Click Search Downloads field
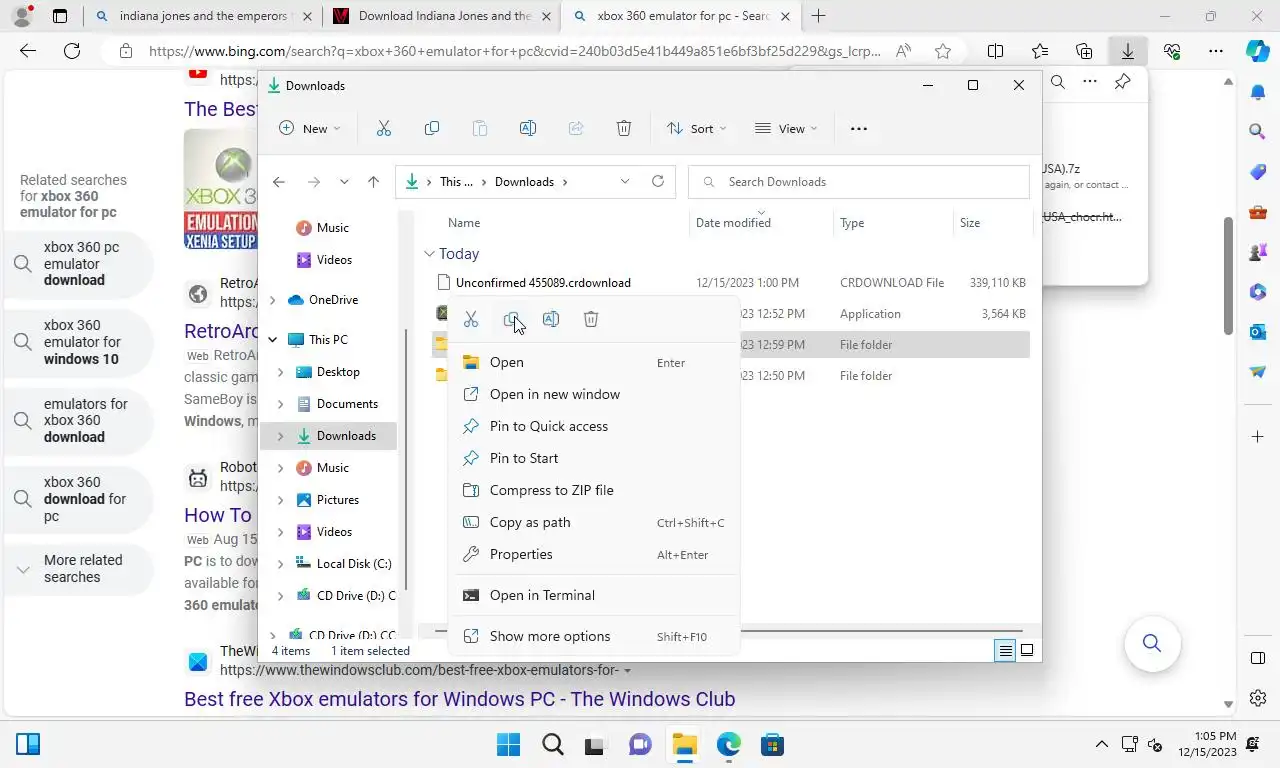1280x768 pixels. [x=859, y=182]
